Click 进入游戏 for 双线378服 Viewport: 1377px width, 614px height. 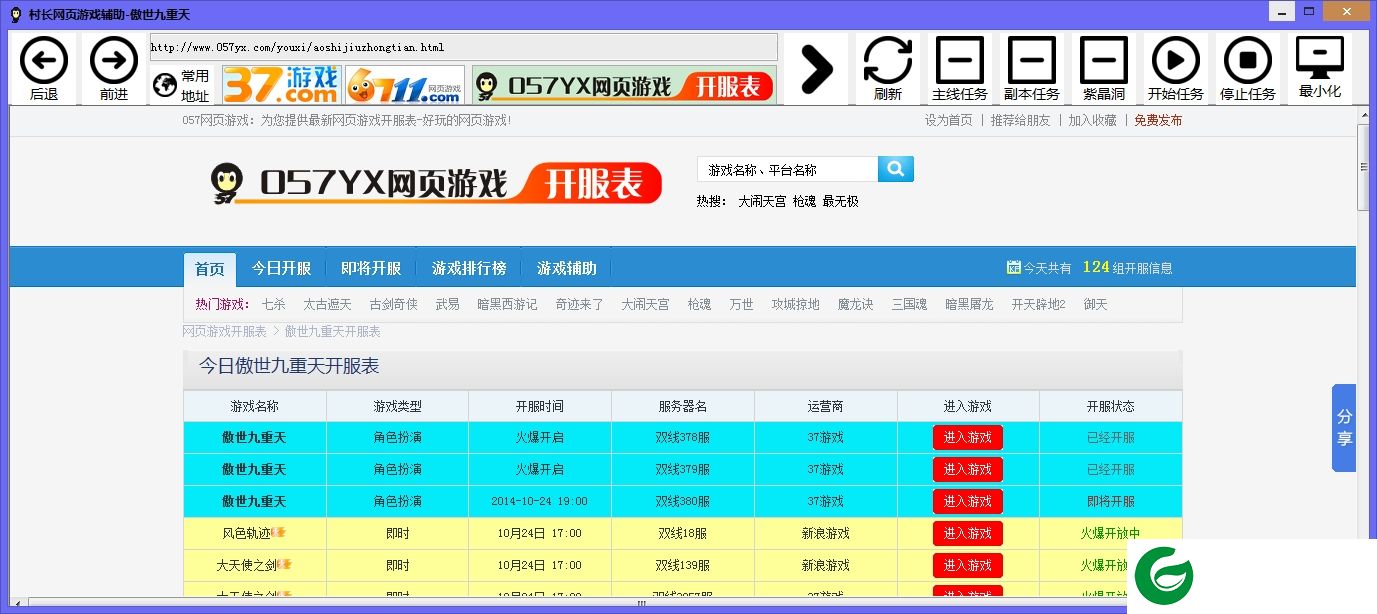pos(968,437)
